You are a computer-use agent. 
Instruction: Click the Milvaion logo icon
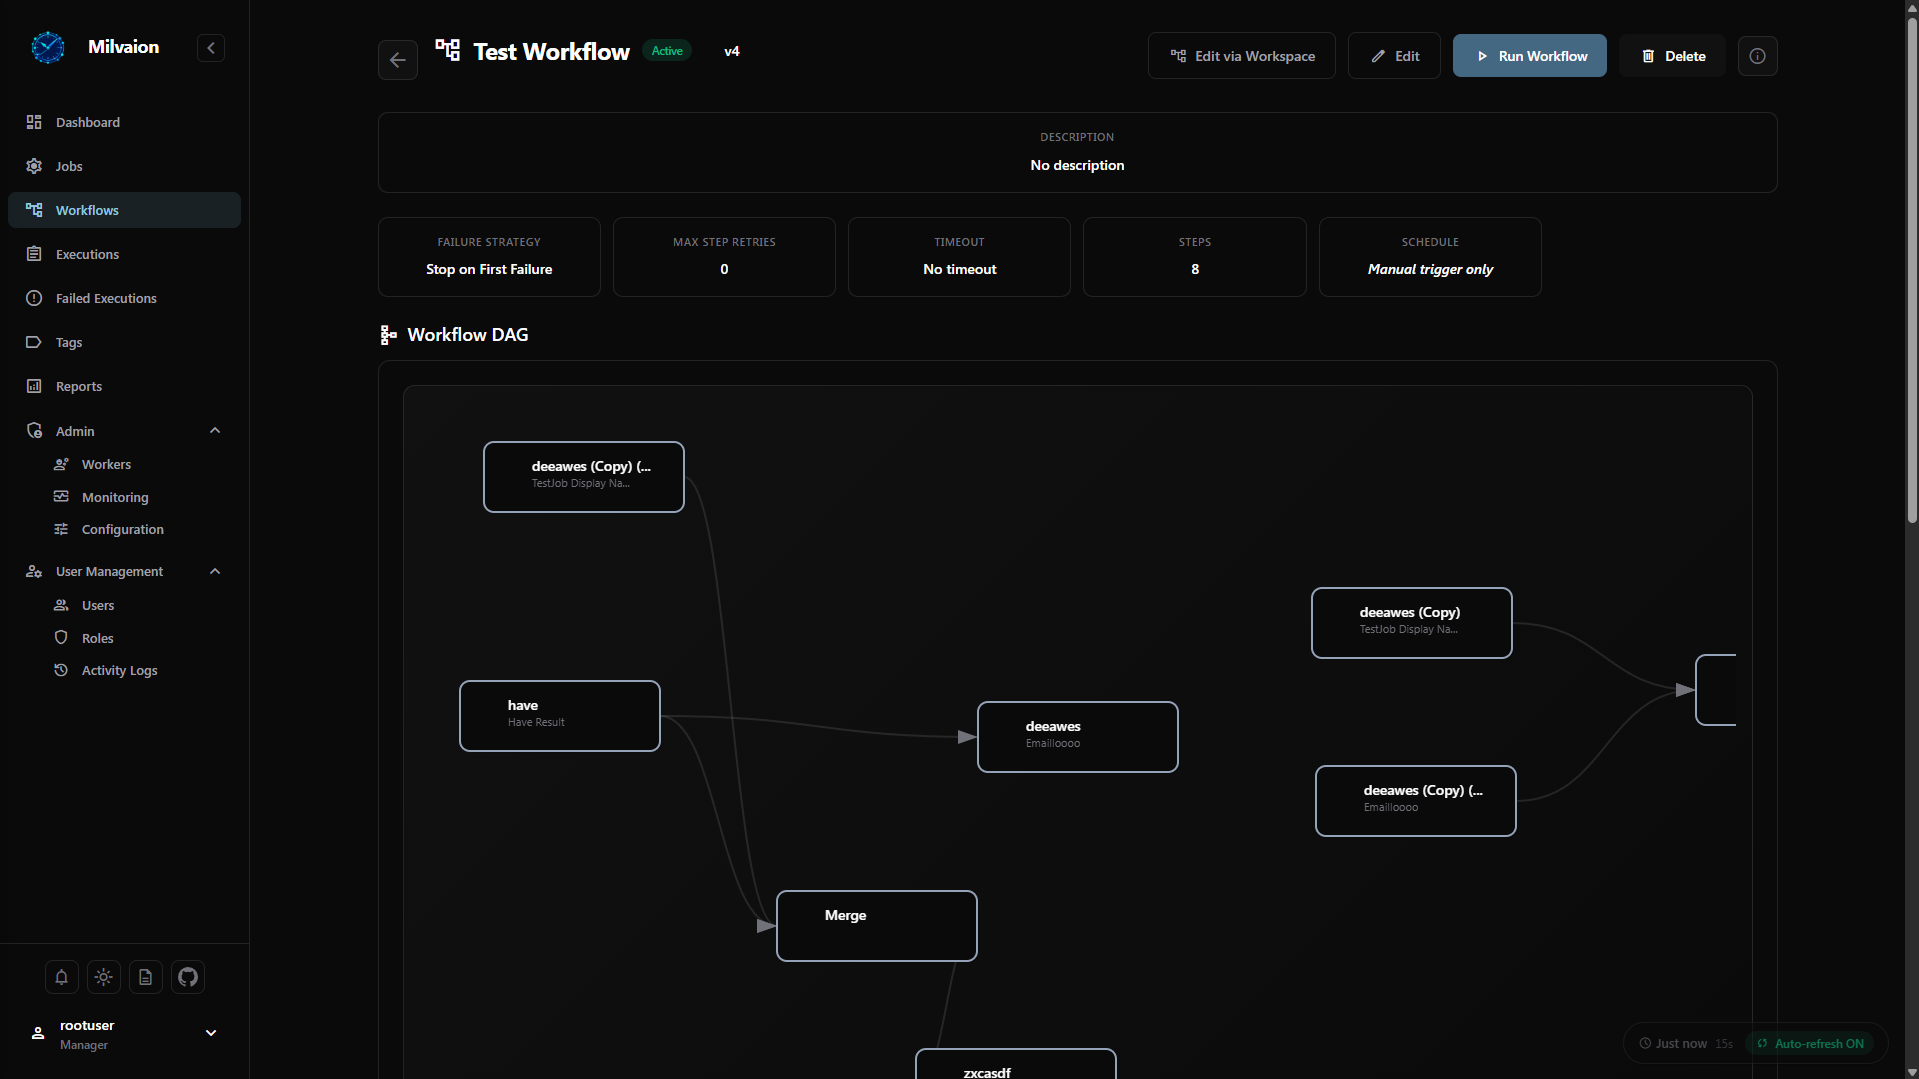[x=47, y=47]
